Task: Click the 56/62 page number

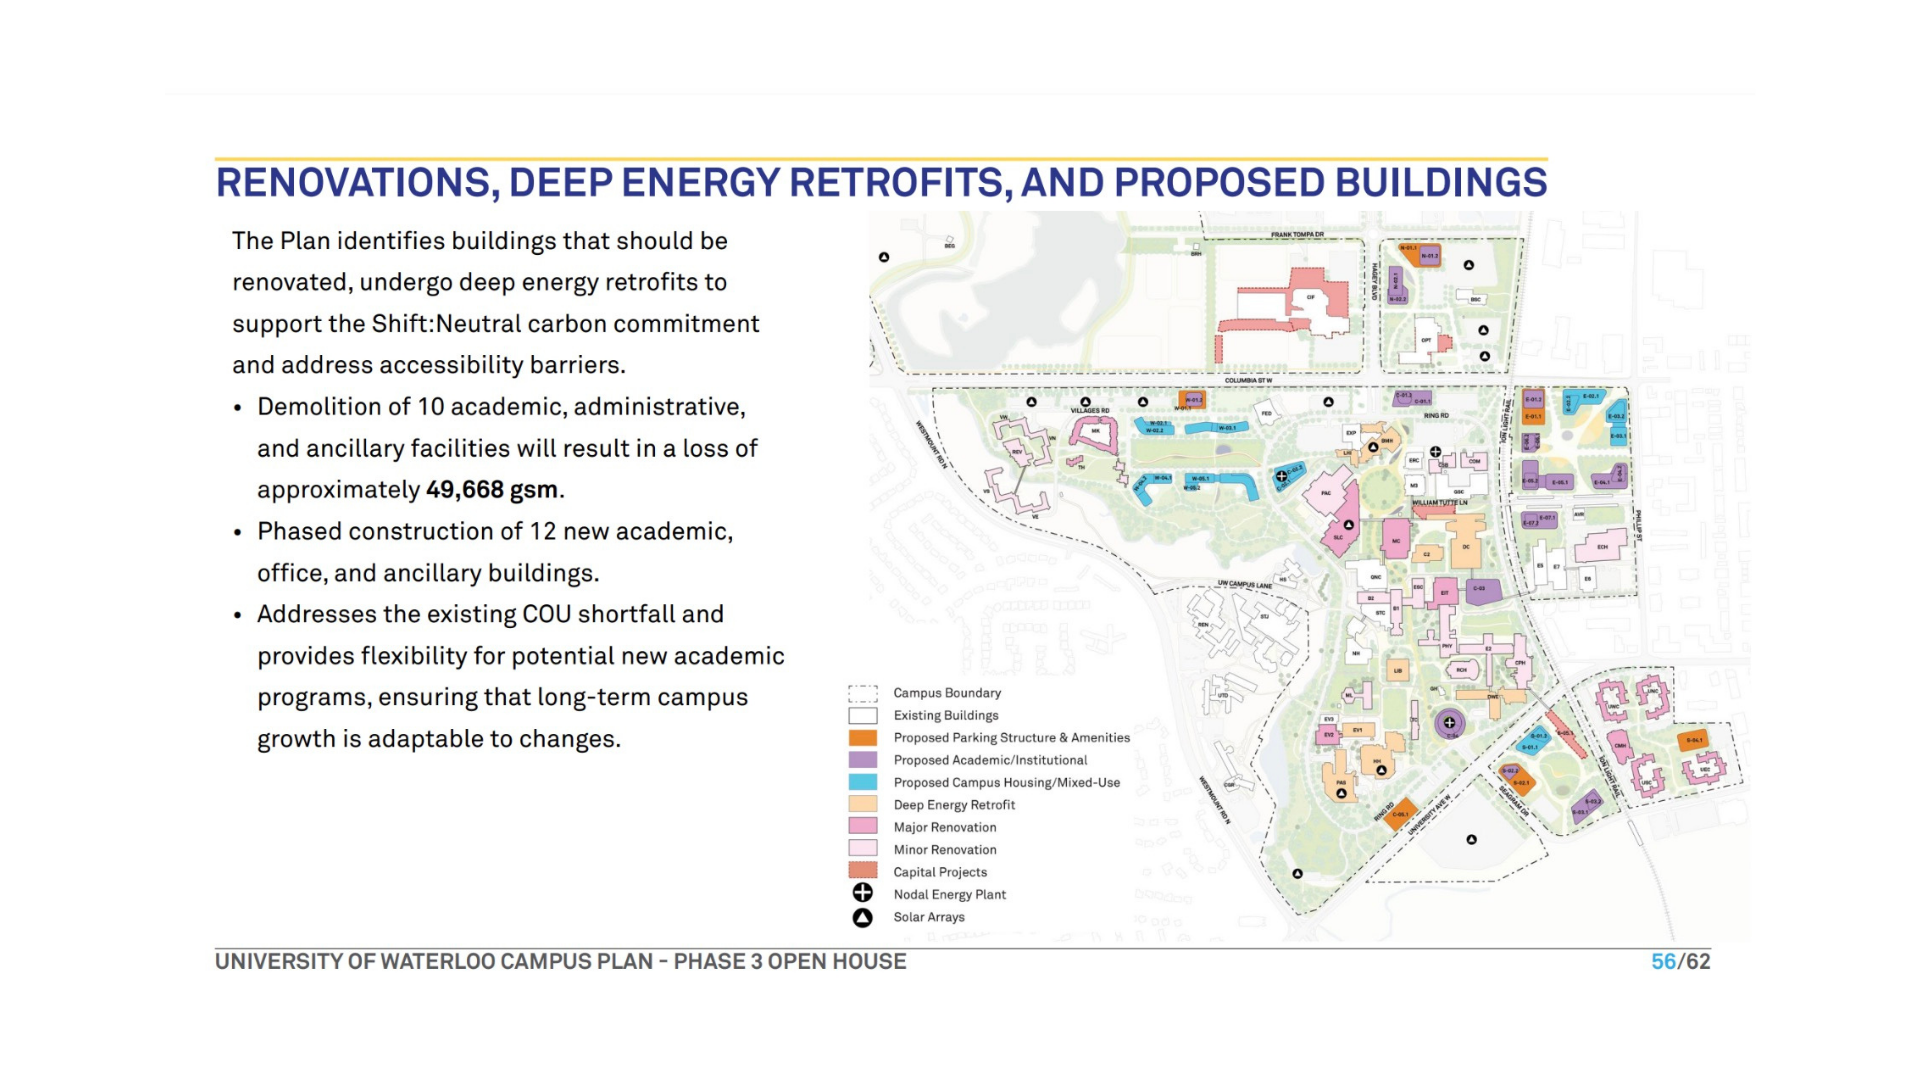Action: tap(1680, 962)
